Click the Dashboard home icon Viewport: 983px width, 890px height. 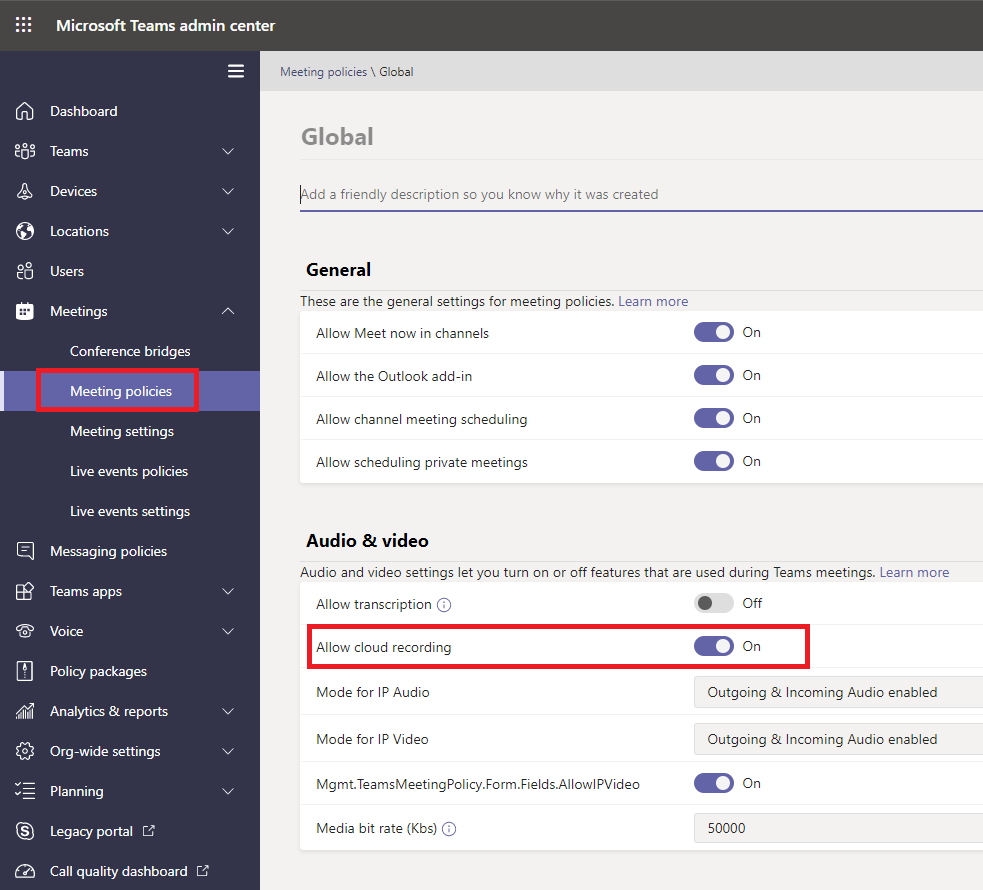[x=24, y=111]
